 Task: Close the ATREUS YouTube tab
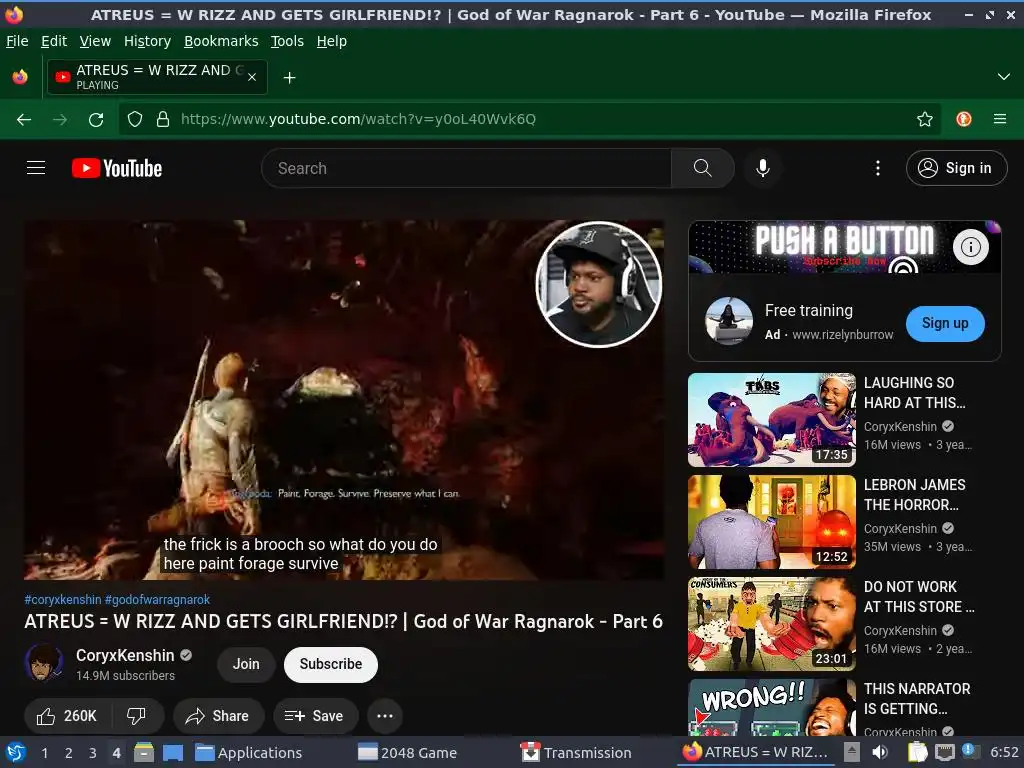point(252,77)
